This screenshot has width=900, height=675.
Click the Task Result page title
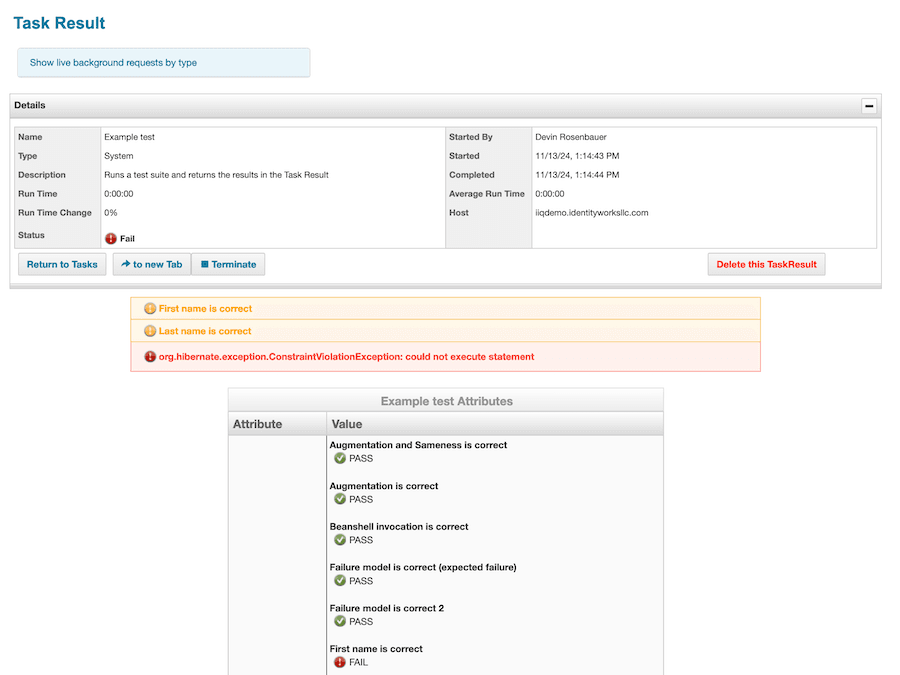tap(59, 23)
